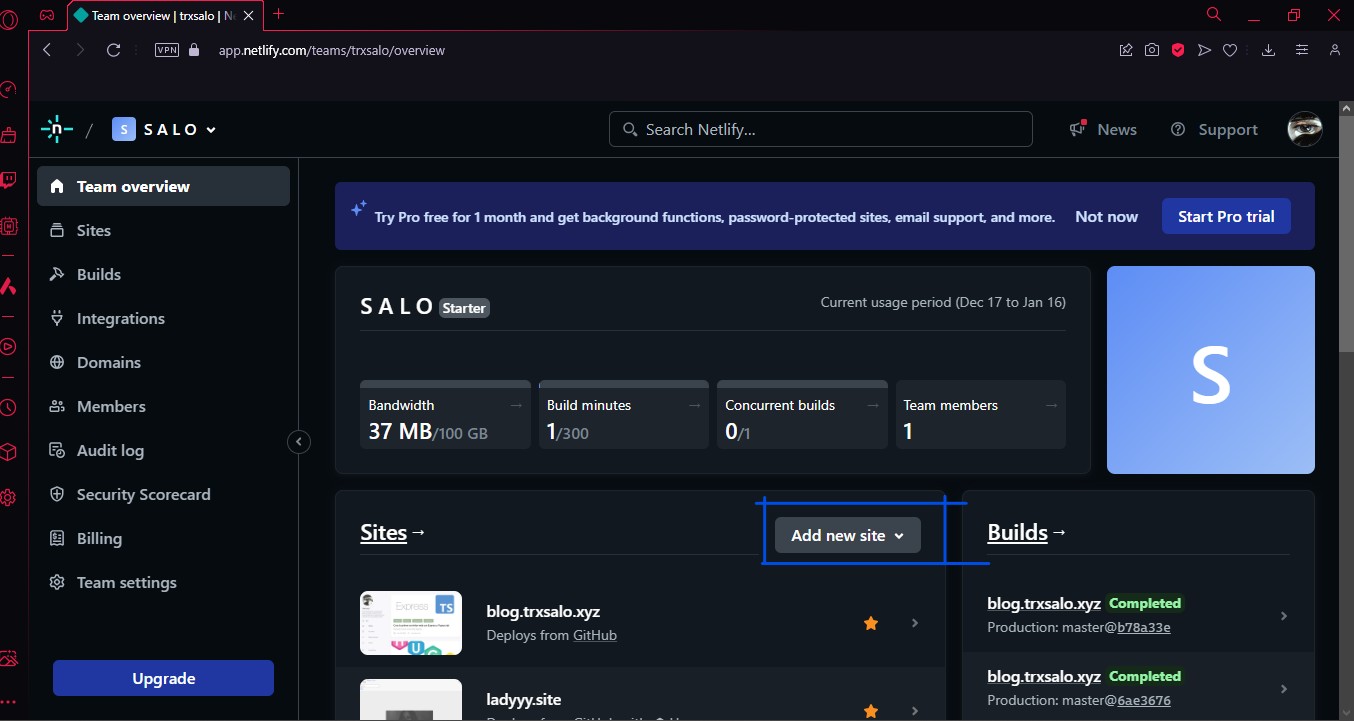Click the Upgrade button
Image resolution: width=1354 pixels, height=721 pixels.
(x=163, y=678)
